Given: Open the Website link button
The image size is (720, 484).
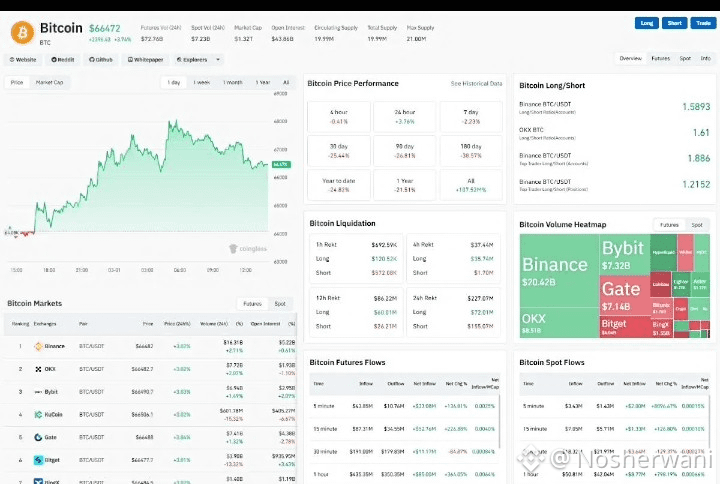Looking at the screenshot, I should coord(22,60).
